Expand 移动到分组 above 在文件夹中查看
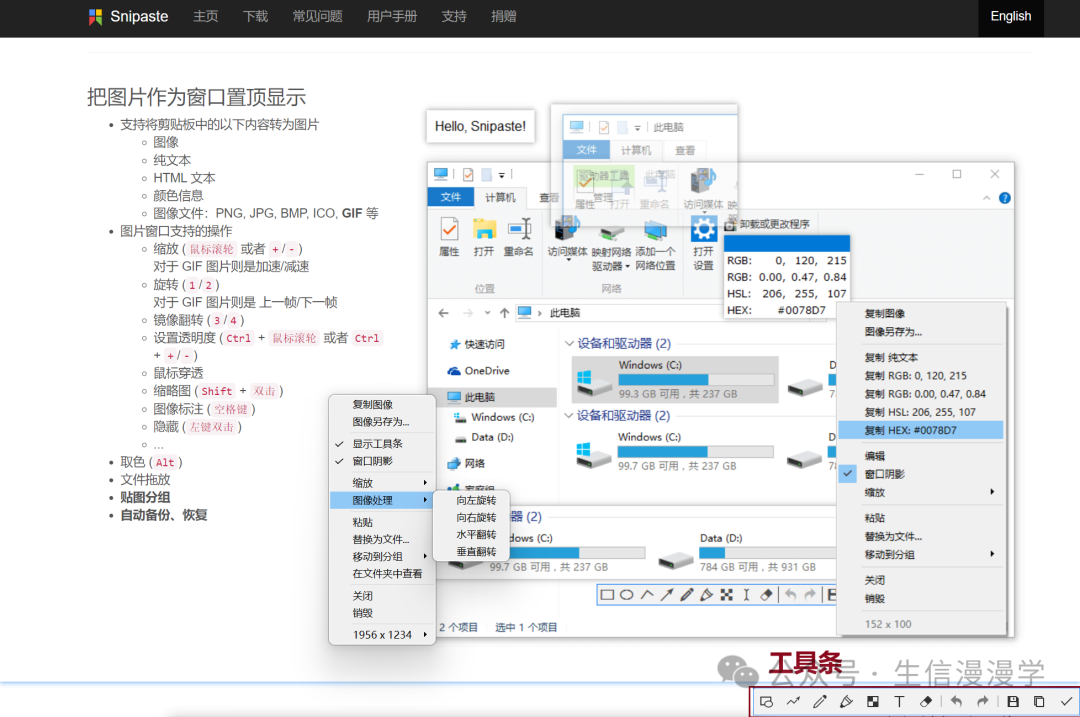Screen dimensions: 1080x717 (x=382, y=556)
